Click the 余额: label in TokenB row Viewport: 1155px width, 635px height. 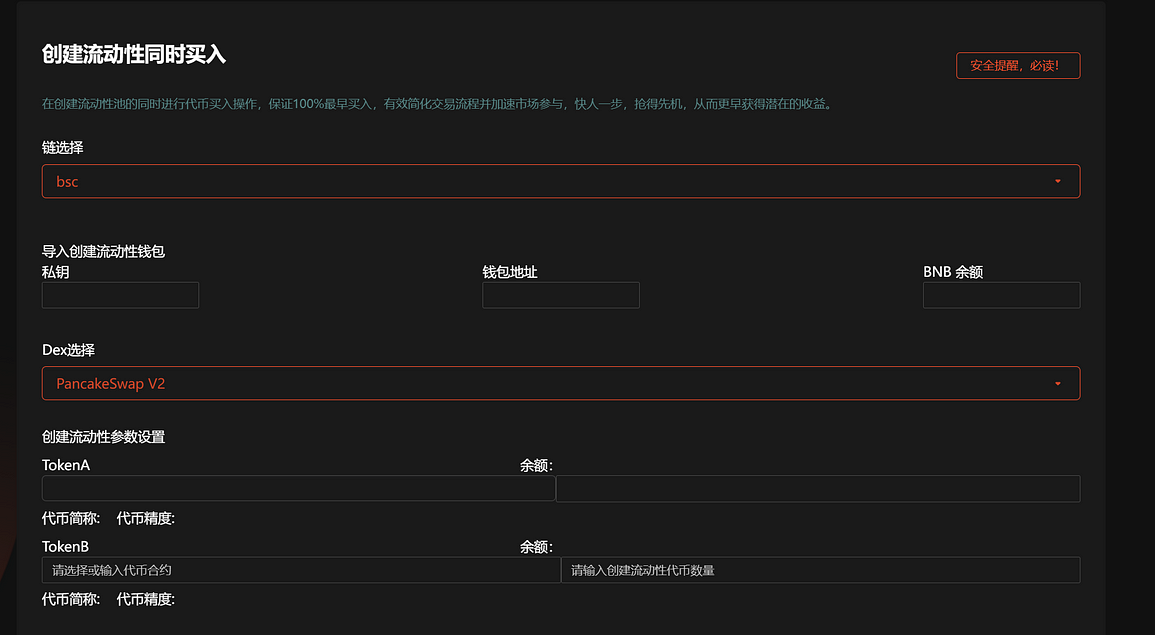tap(536, 546)
